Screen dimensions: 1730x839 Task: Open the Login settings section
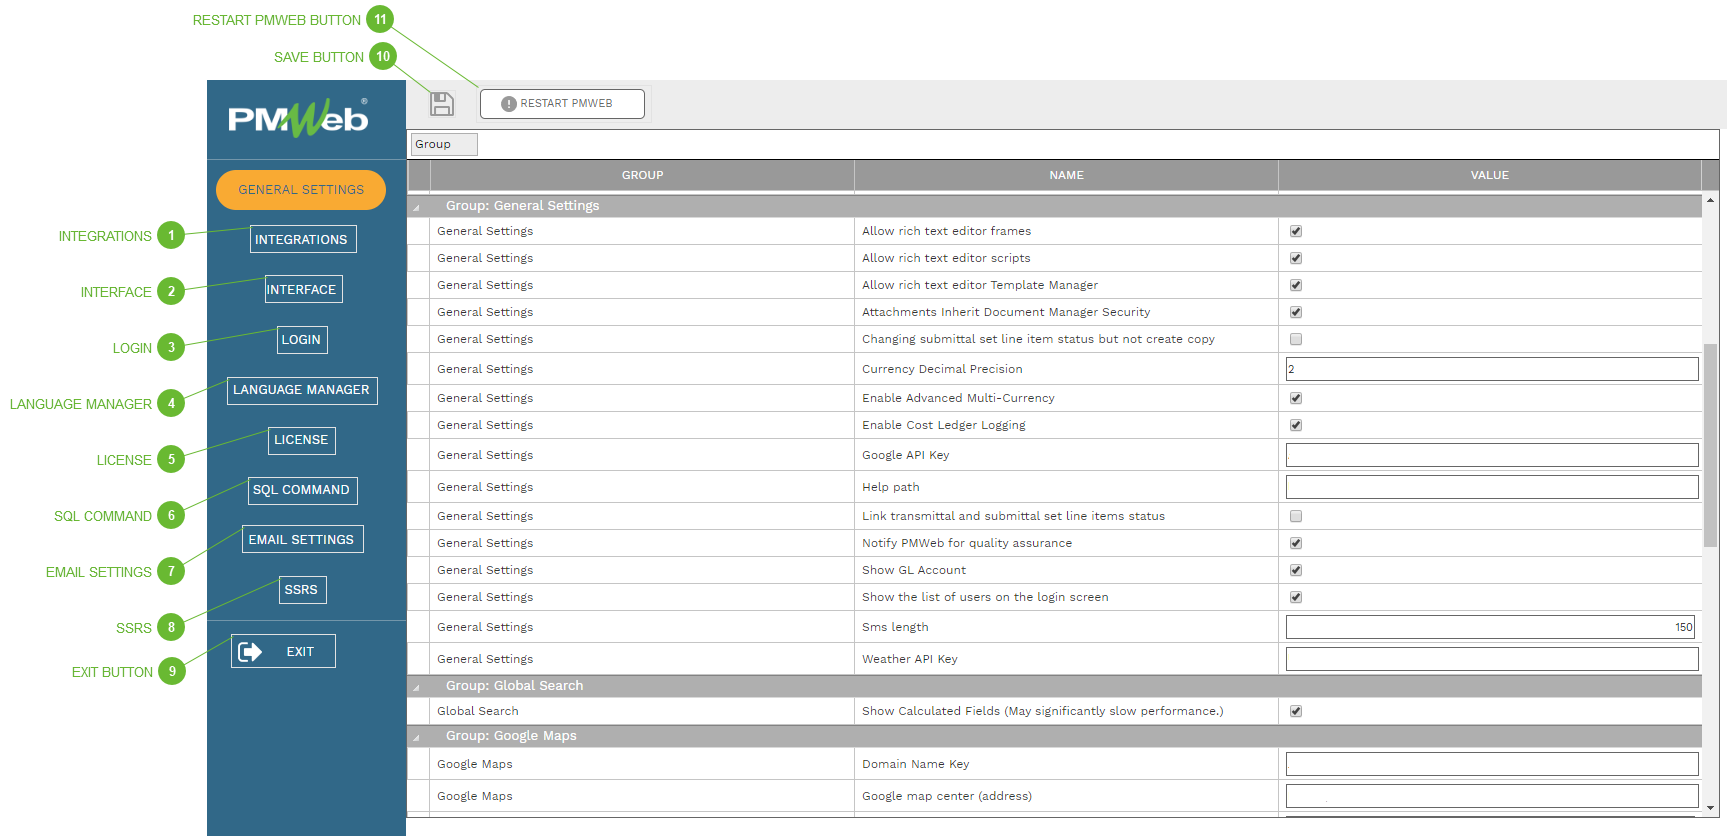301,339
